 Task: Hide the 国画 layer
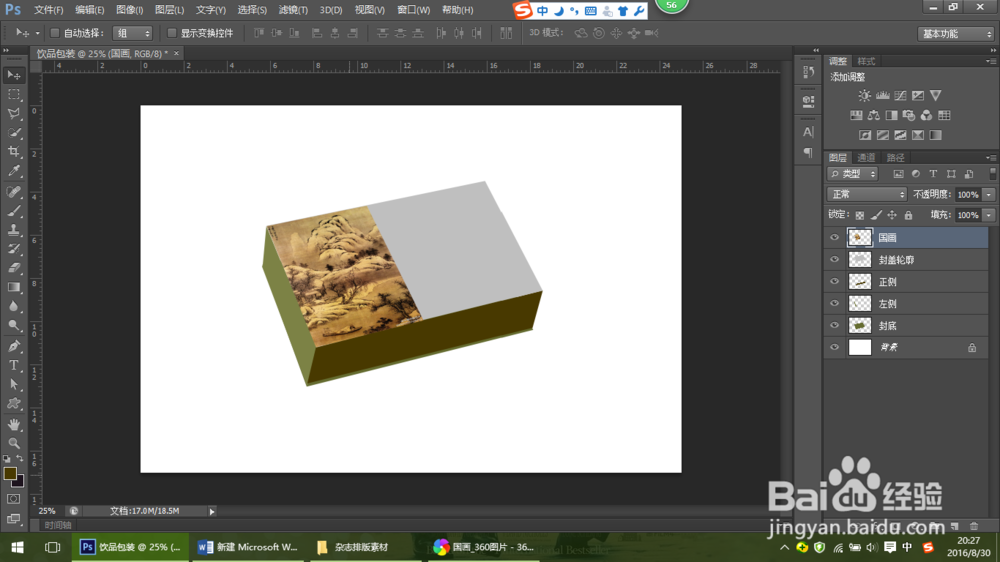[x=834, y=237]
